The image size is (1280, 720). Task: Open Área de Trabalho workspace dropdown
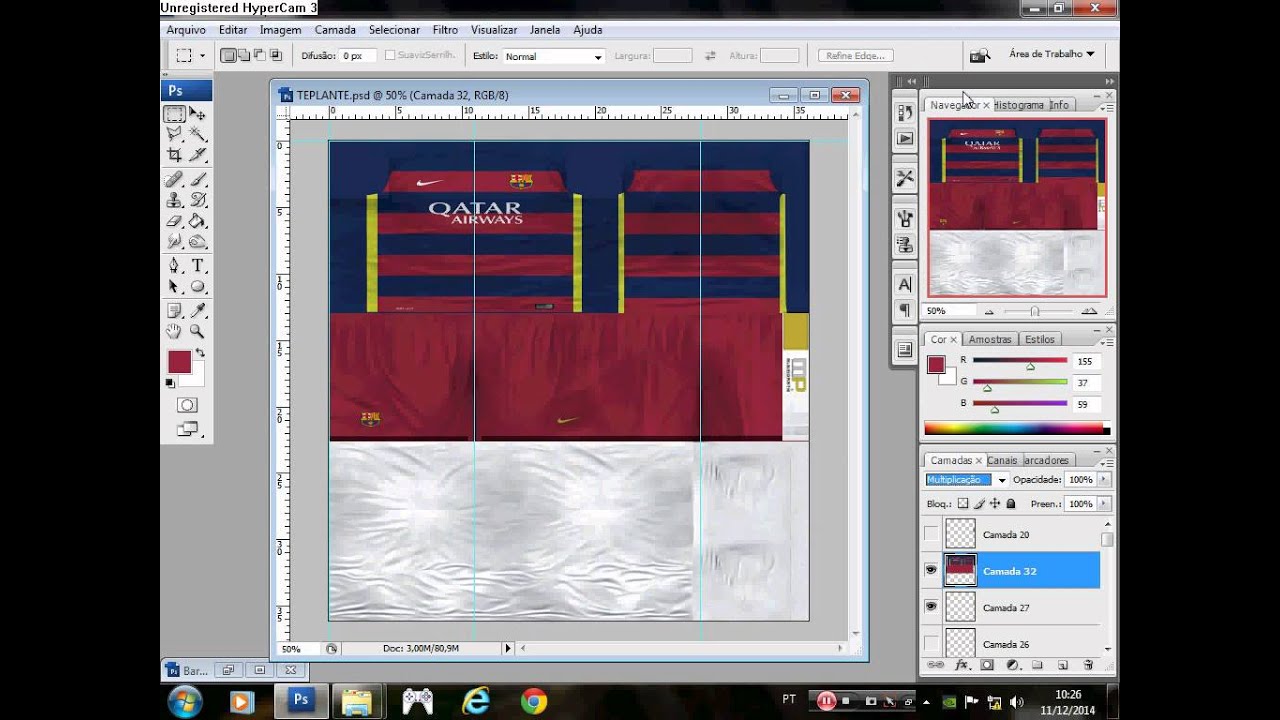point(1051,54)
